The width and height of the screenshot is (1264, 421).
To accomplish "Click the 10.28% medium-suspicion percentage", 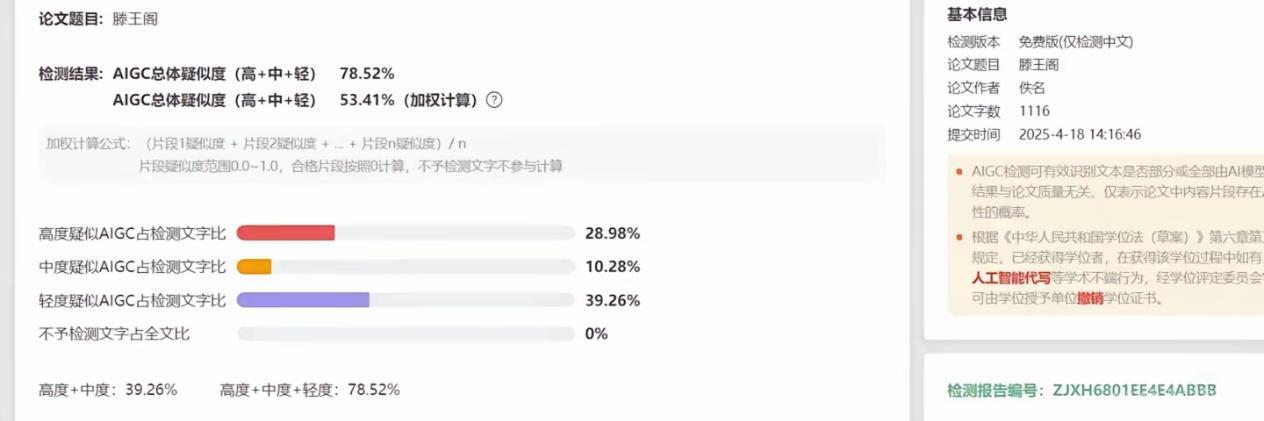I will pyautogui.click(x=612, y=267).
